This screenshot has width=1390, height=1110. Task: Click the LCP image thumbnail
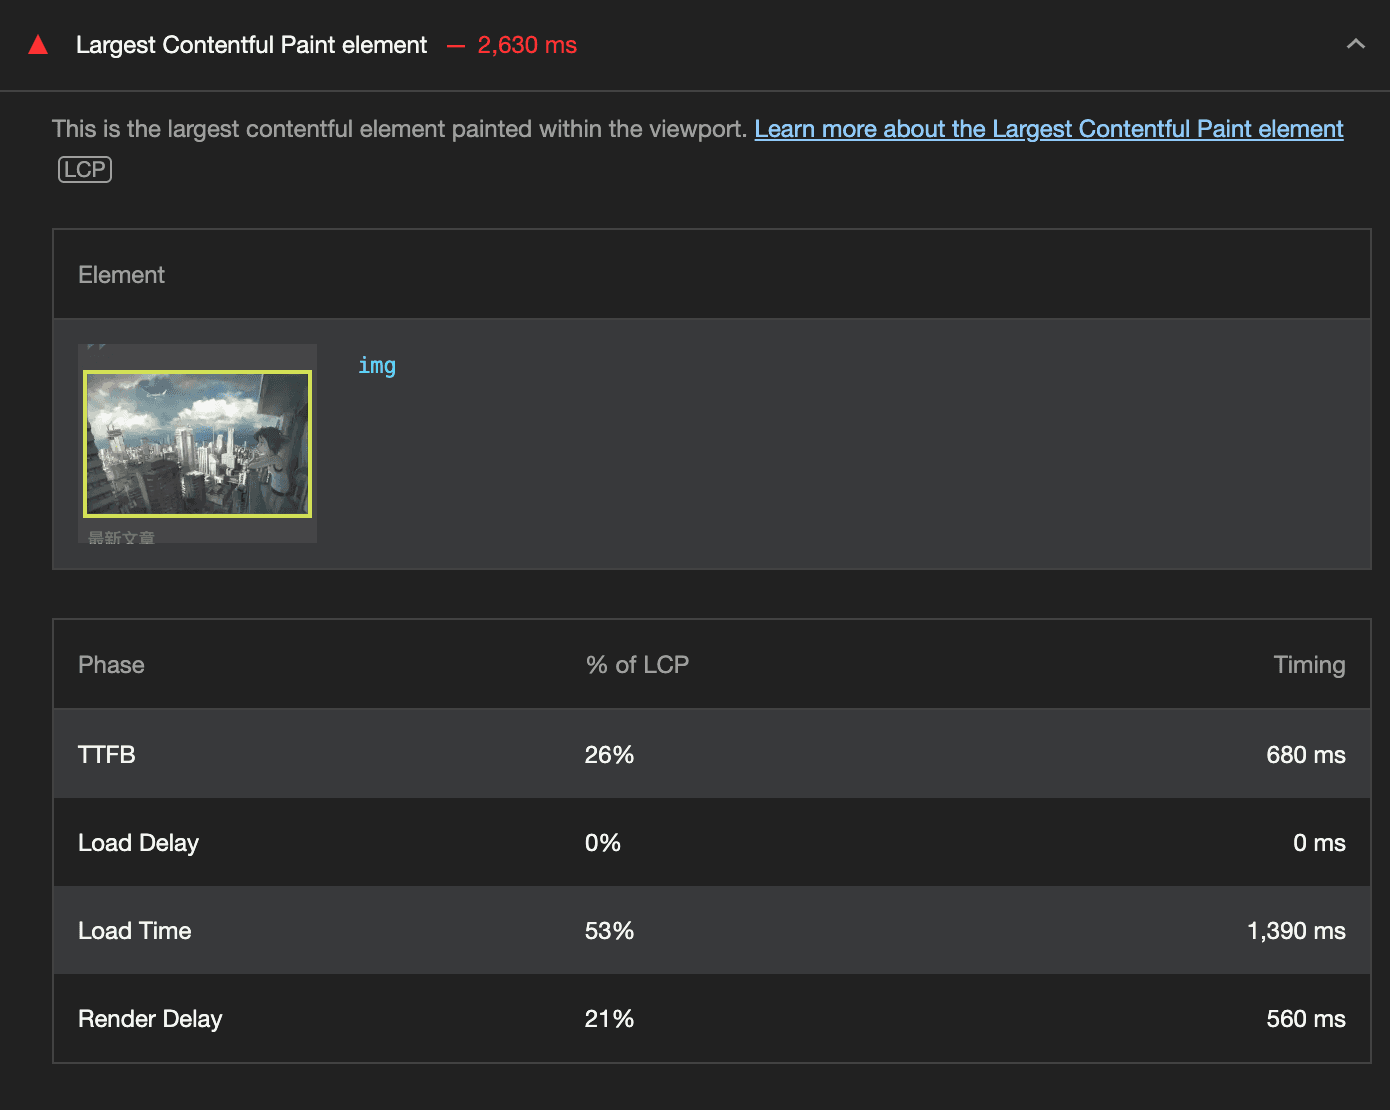tap(197, 444)
